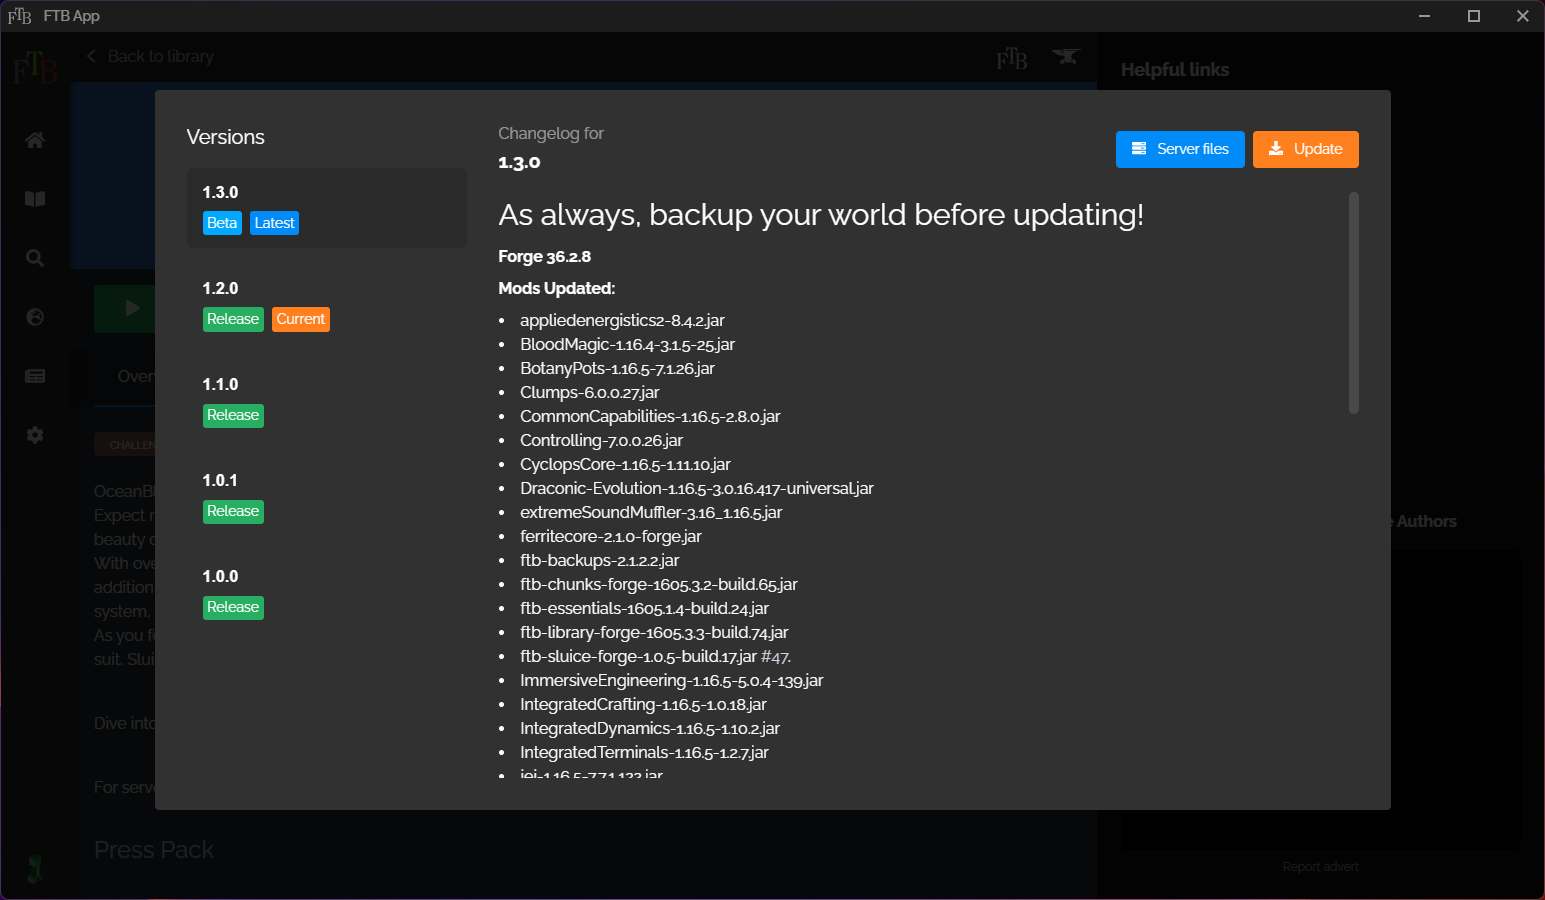Click the IntegratedTerminals-1.16.5-1.2.7.jar entry
The height and width of the screenshot is (900, 1545).
pos(644,753)
